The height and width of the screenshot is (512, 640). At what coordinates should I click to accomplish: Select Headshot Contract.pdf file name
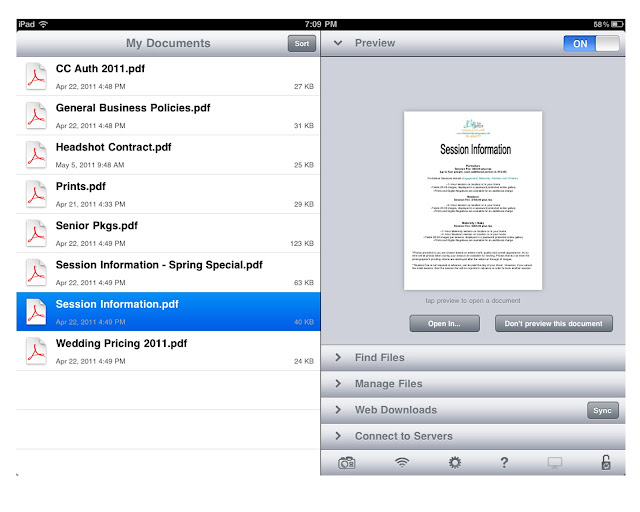113,147
